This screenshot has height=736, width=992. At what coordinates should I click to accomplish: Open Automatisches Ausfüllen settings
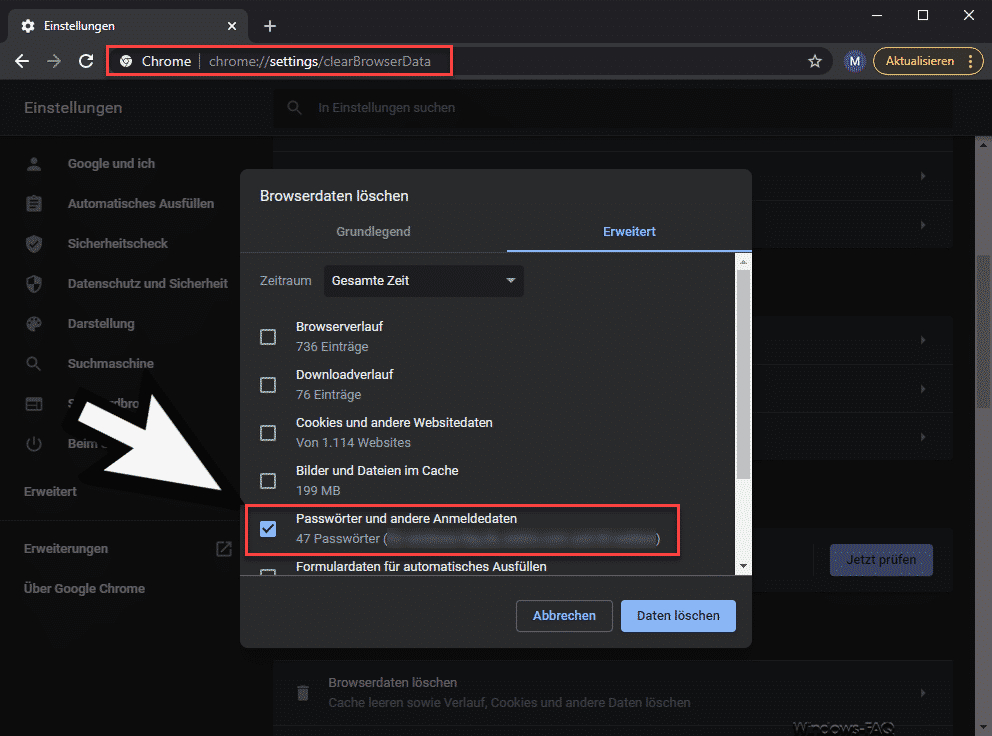coord(141,204)
